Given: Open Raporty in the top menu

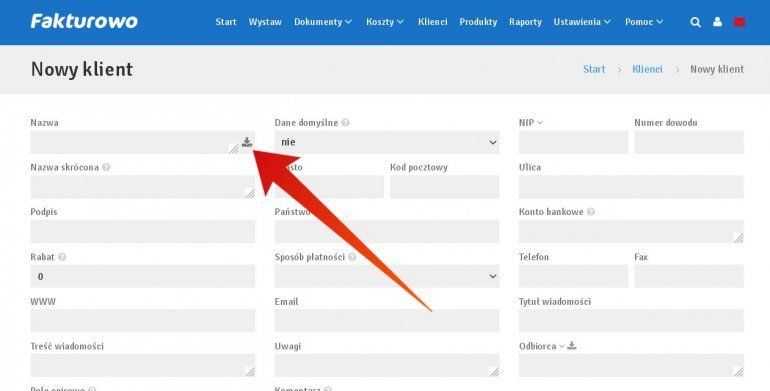Looking at the screenshot, I should (525, 22).
